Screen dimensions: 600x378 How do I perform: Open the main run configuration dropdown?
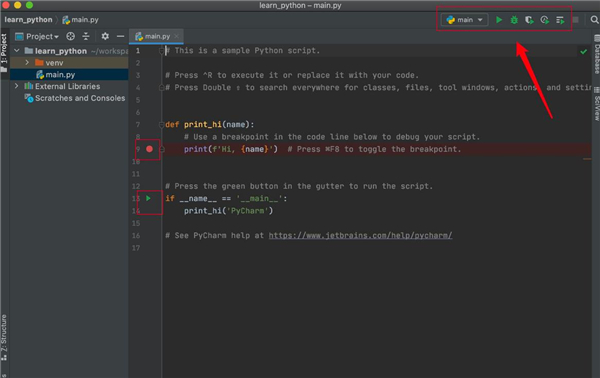[x=465, y=20]
